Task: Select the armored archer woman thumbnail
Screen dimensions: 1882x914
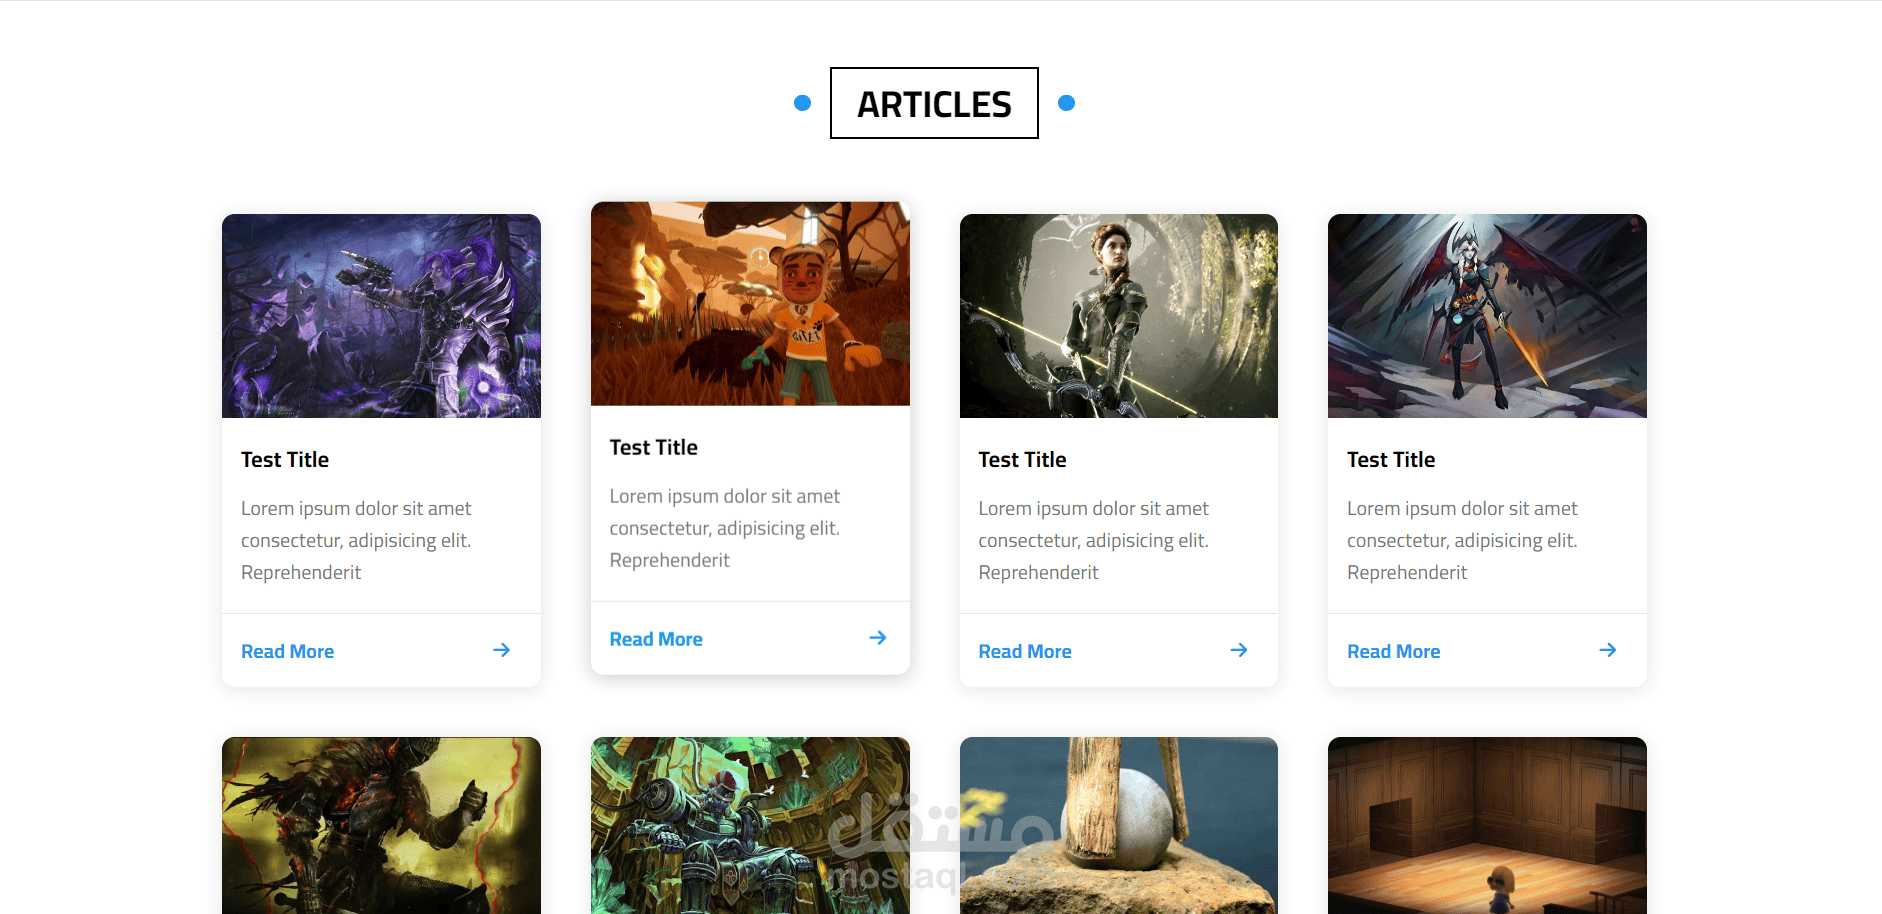Action: coord(1119,316)
